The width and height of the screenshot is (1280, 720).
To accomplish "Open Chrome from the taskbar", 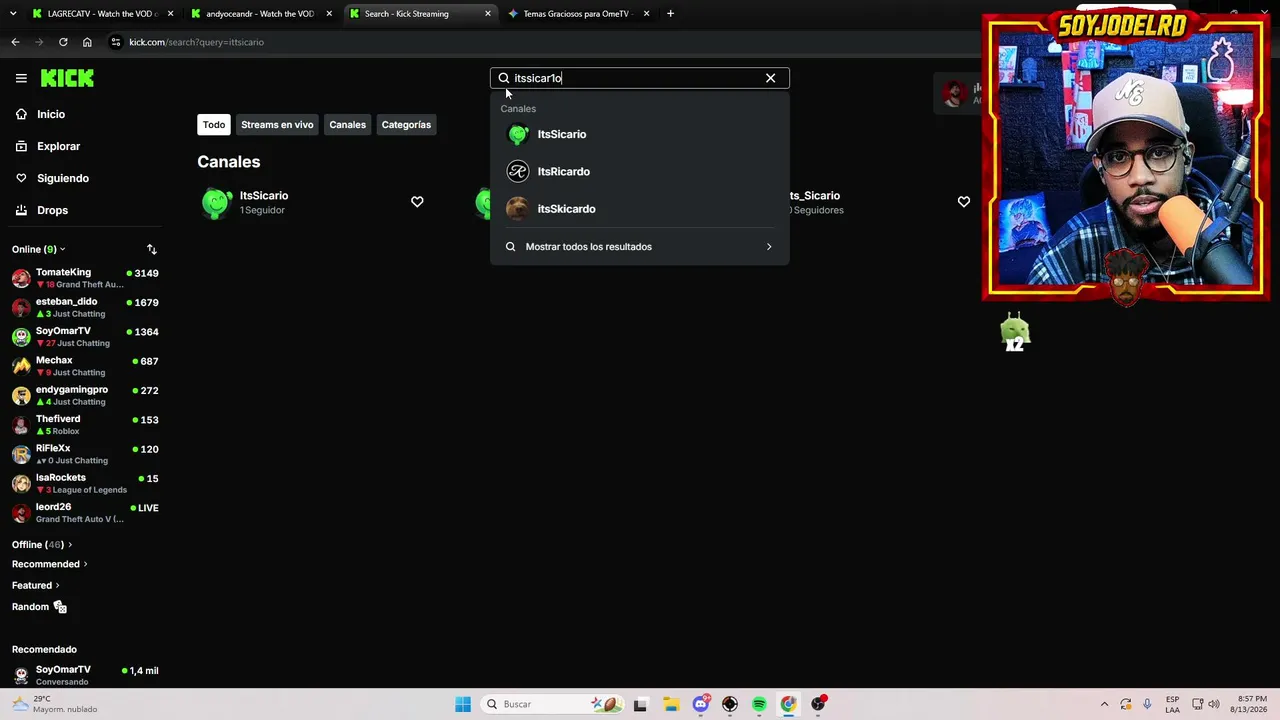I will click(x=788, y=704).
